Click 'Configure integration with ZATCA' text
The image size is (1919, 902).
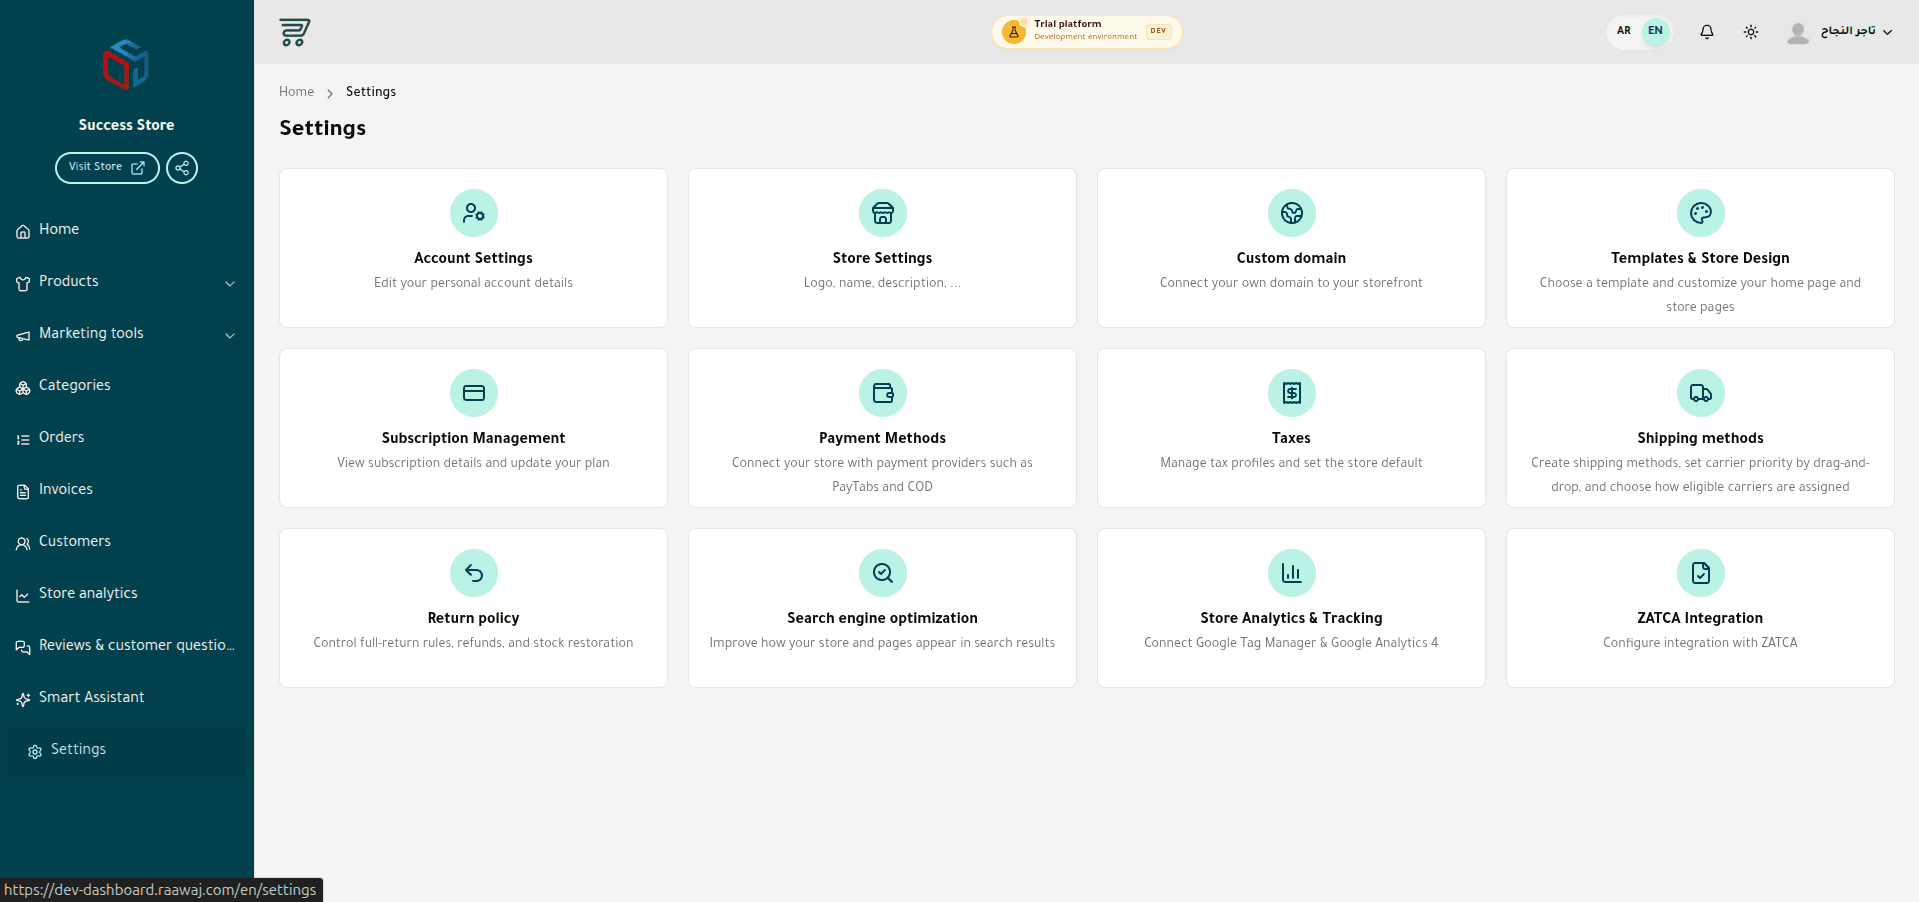point(1700,643)
